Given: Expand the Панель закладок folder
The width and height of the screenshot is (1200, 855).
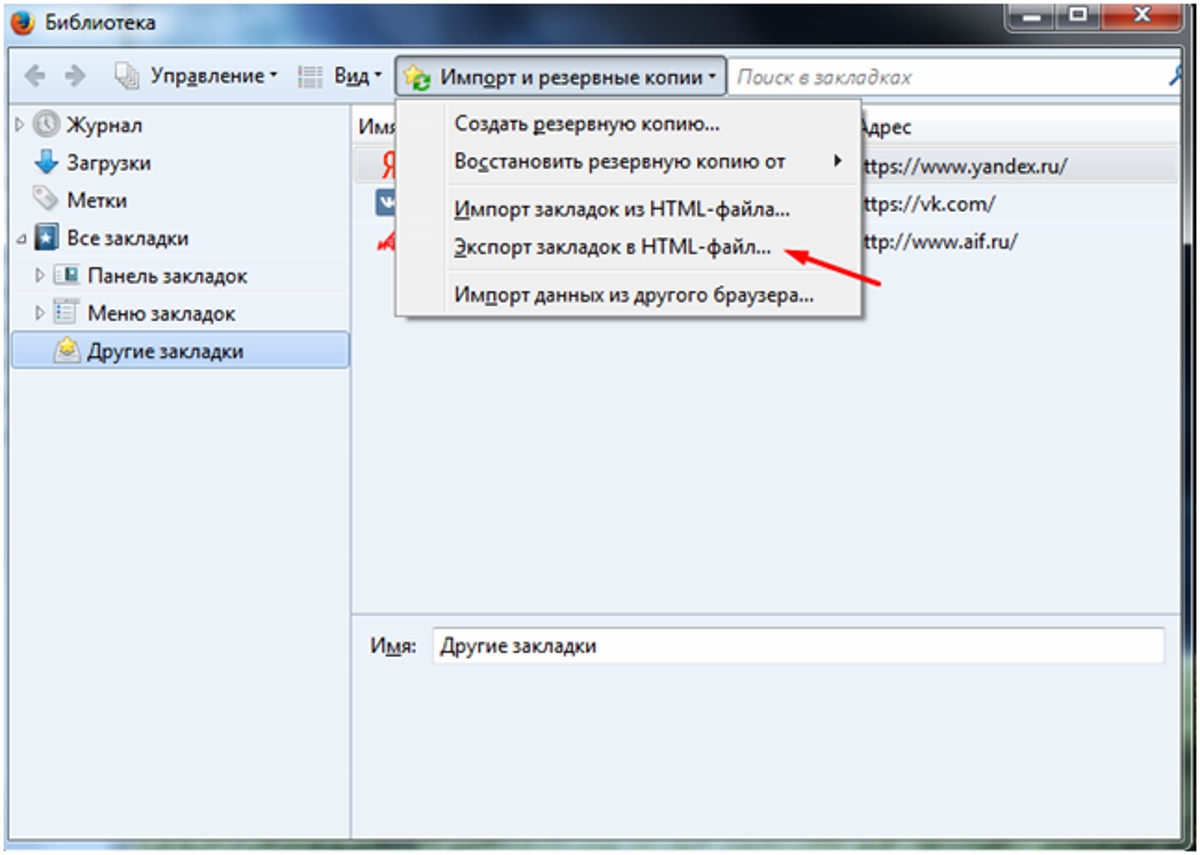Looking at the screenshot, I should click(x=40, y=275).
